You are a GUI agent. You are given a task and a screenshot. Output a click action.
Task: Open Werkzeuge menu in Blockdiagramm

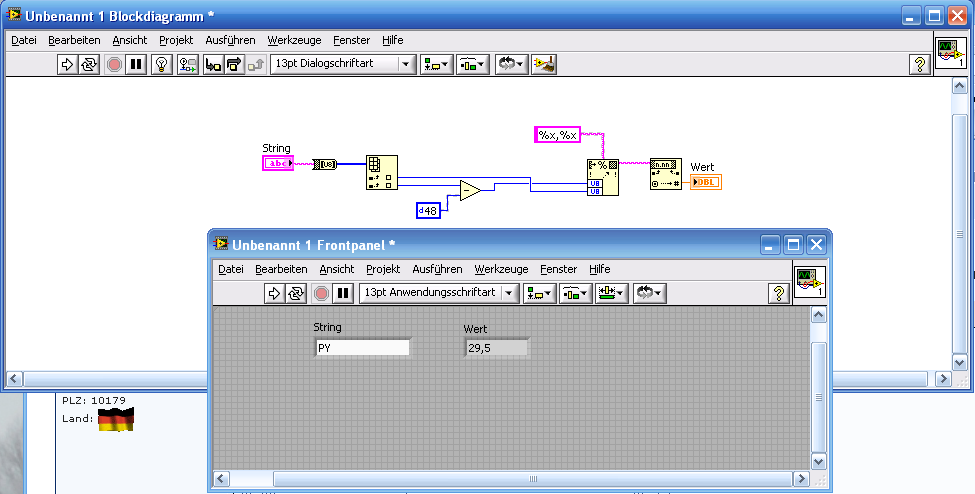point(294,40)
